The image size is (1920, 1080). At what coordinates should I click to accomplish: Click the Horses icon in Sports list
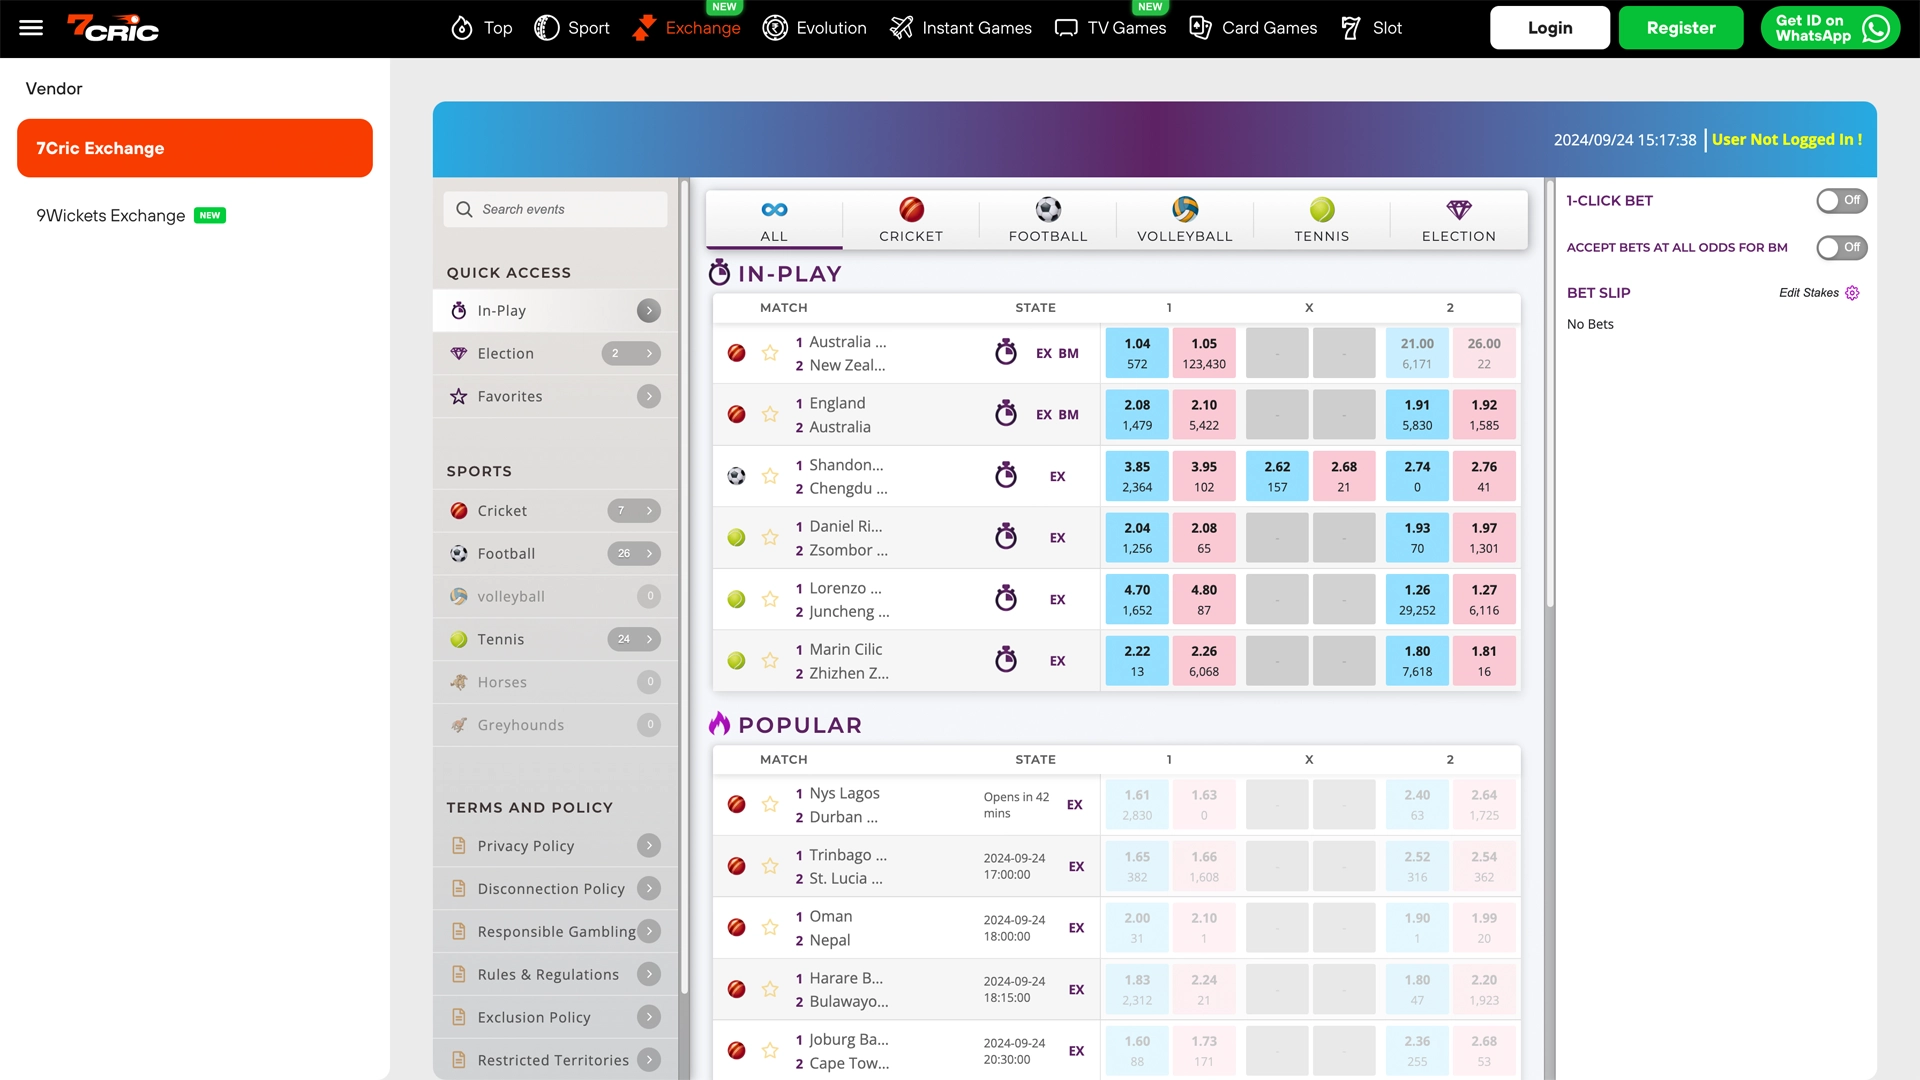tap(459, 682)
